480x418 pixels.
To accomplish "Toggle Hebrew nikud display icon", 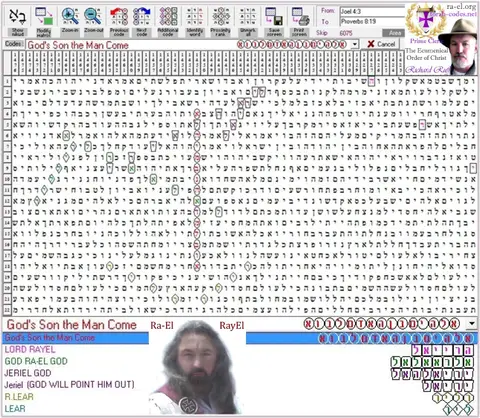I will (x=18, y=16).
